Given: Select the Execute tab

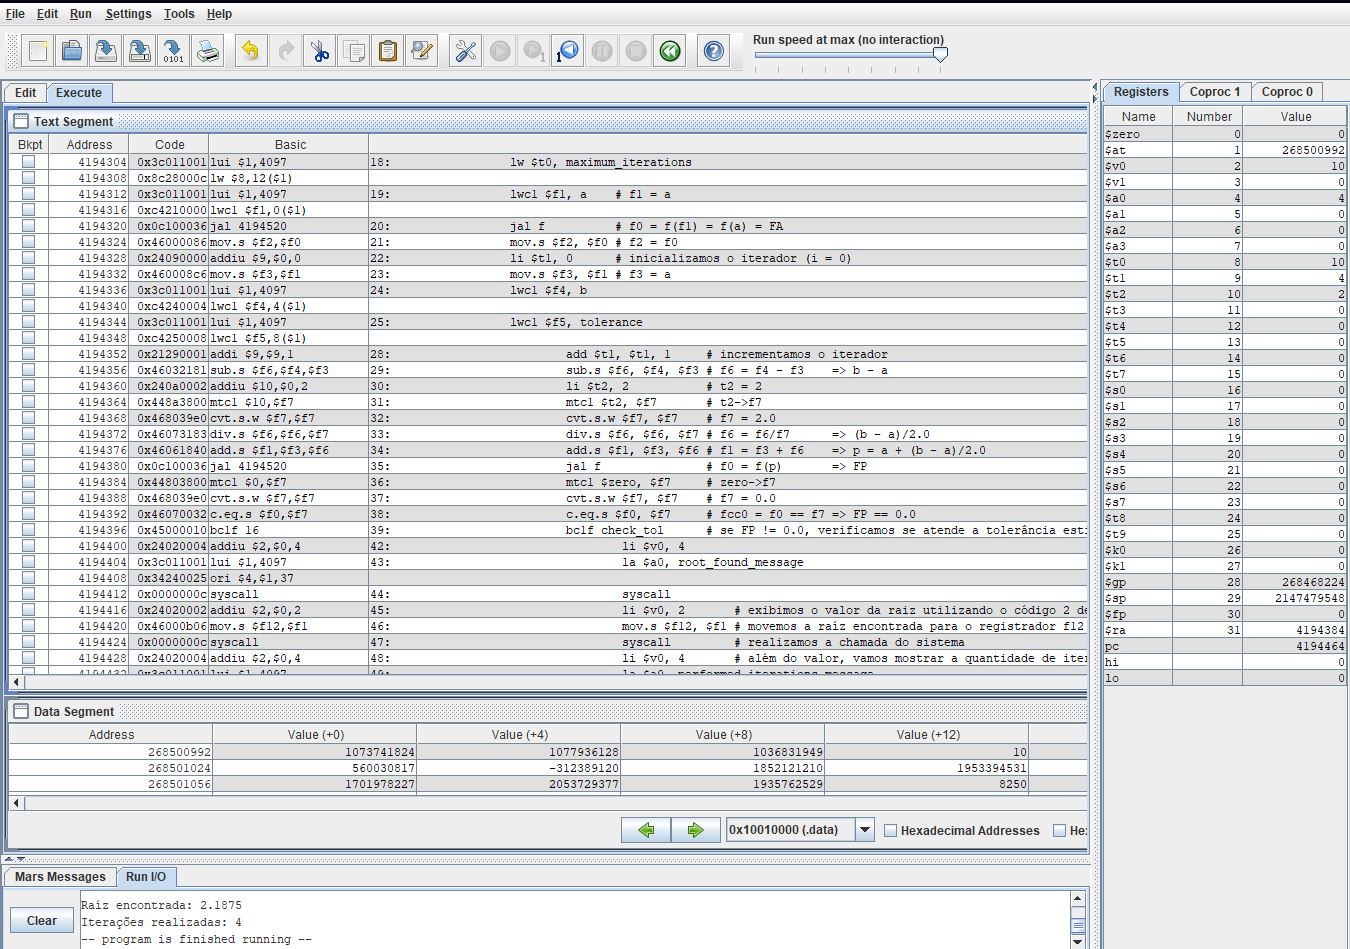Looking at the screenshot, I should coord(79,93).
